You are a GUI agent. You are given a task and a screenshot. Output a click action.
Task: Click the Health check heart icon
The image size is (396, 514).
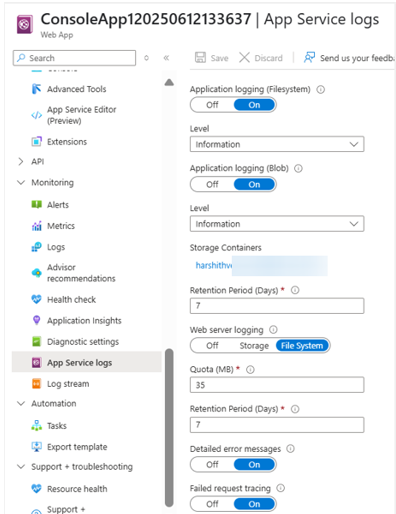pos(36,299)
